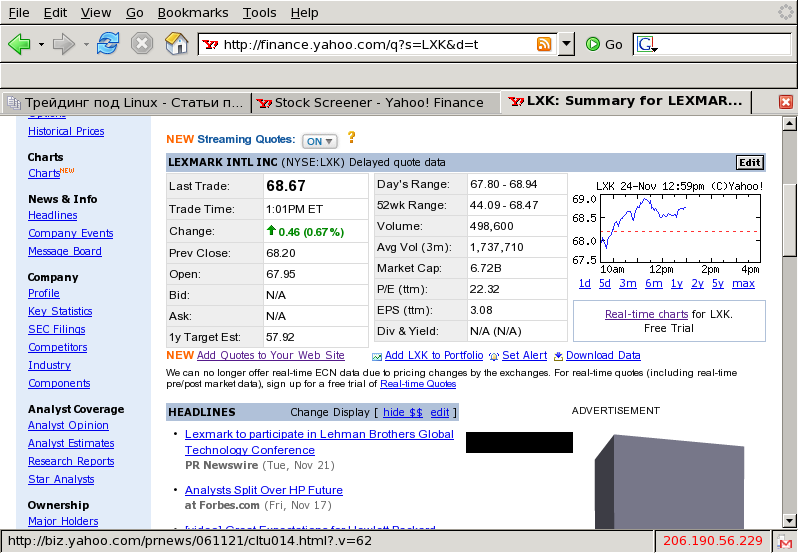Screen dimensions: 798x553
Task: Click the mail icon in status bar
Action: [x=785, y=541]
